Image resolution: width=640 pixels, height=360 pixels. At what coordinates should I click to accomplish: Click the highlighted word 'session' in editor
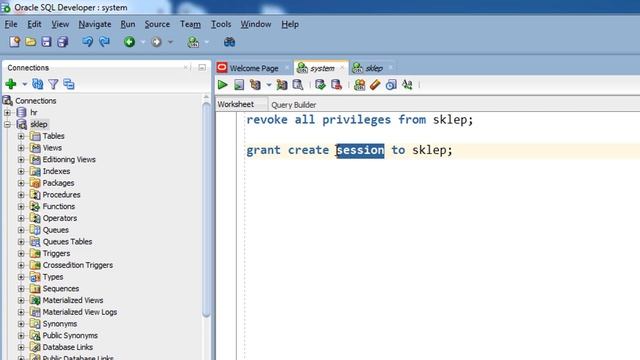point(360,150)
